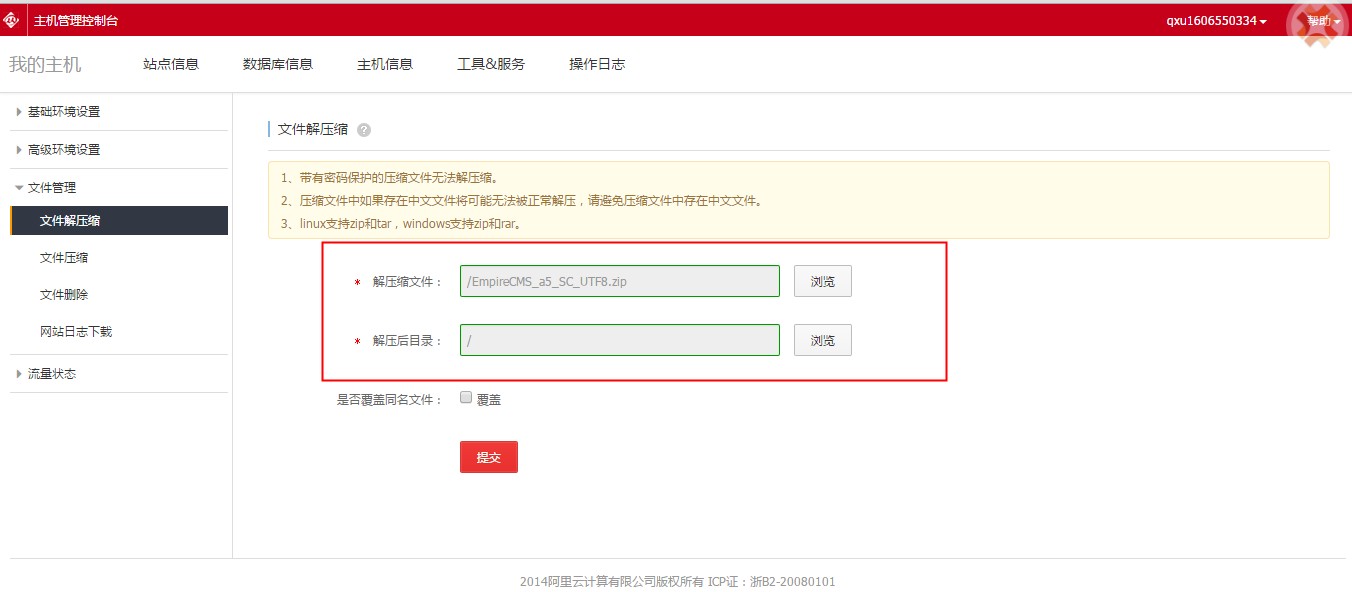Open the qxu1606550334 account dropdown
Viewport: 1352px width, 592px height.
pos(1216,21)
